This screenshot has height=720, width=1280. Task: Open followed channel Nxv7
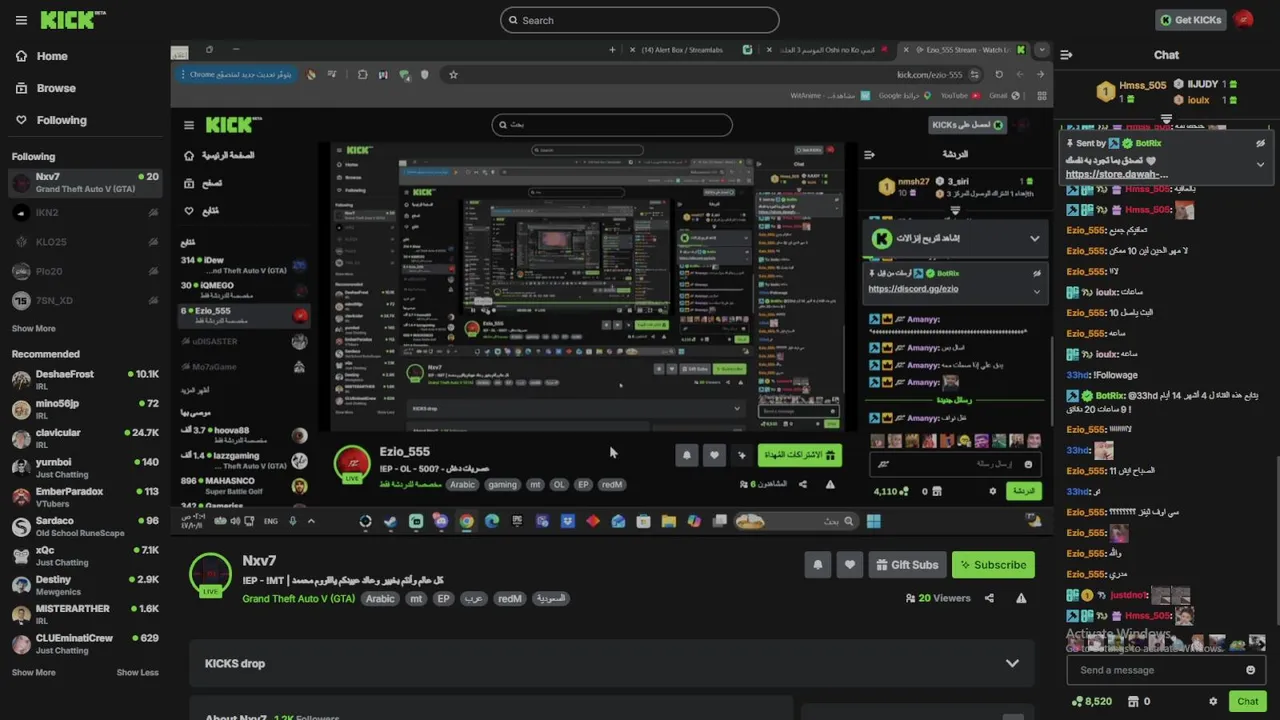point(85,183)
